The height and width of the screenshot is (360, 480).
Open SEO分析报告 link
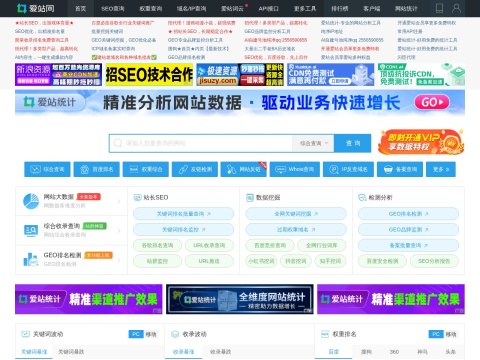[x=434, y=261]
